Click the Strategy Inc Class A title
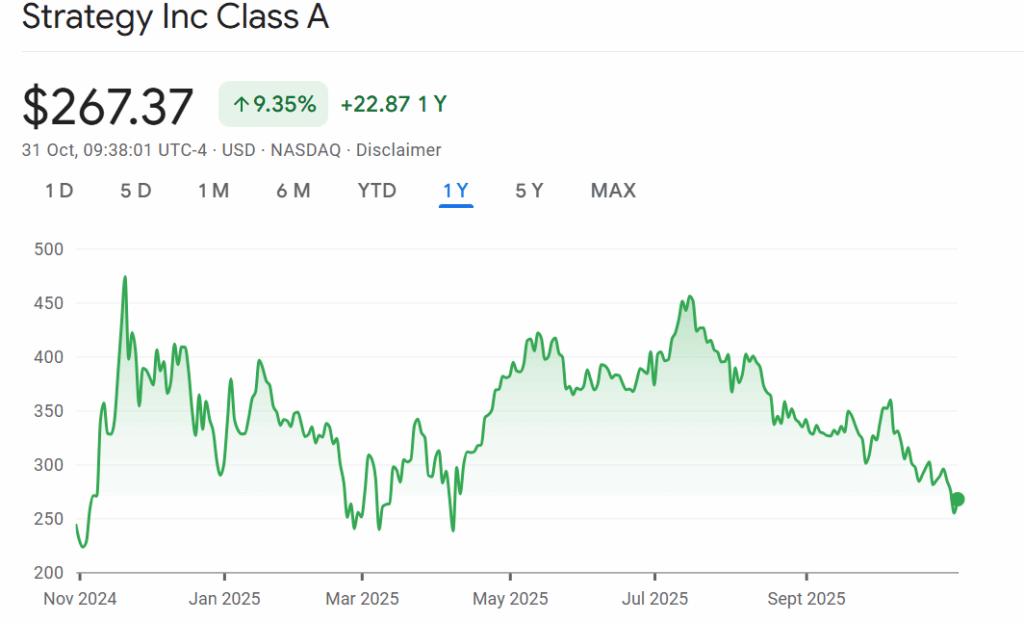This screenshot has width=1024, height=622. (174, 17)
